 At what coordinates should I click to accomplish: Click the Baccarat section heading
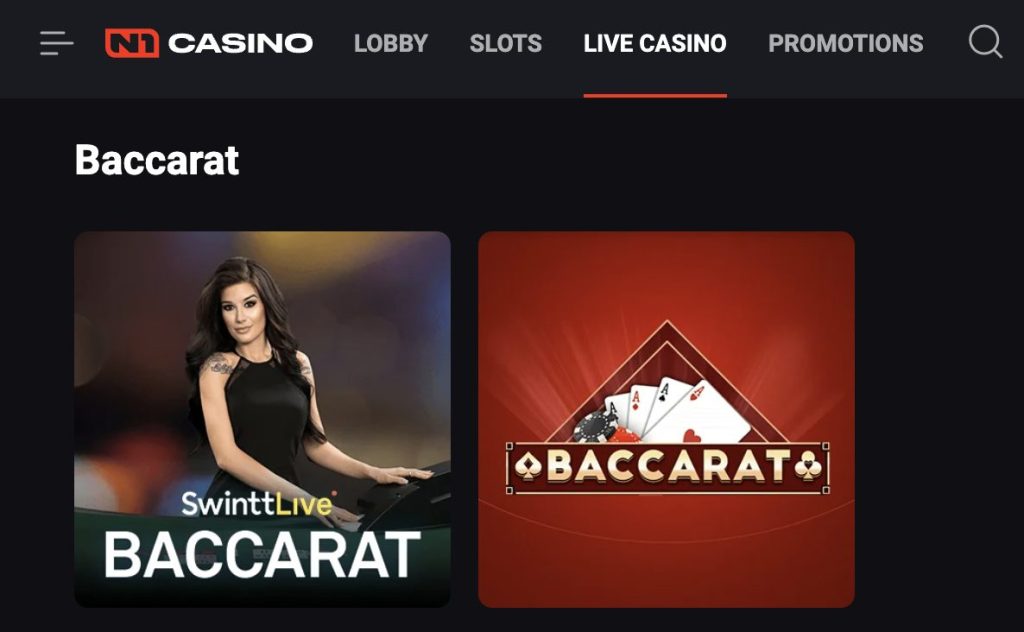pyautogui.click(x=157, y=160)
